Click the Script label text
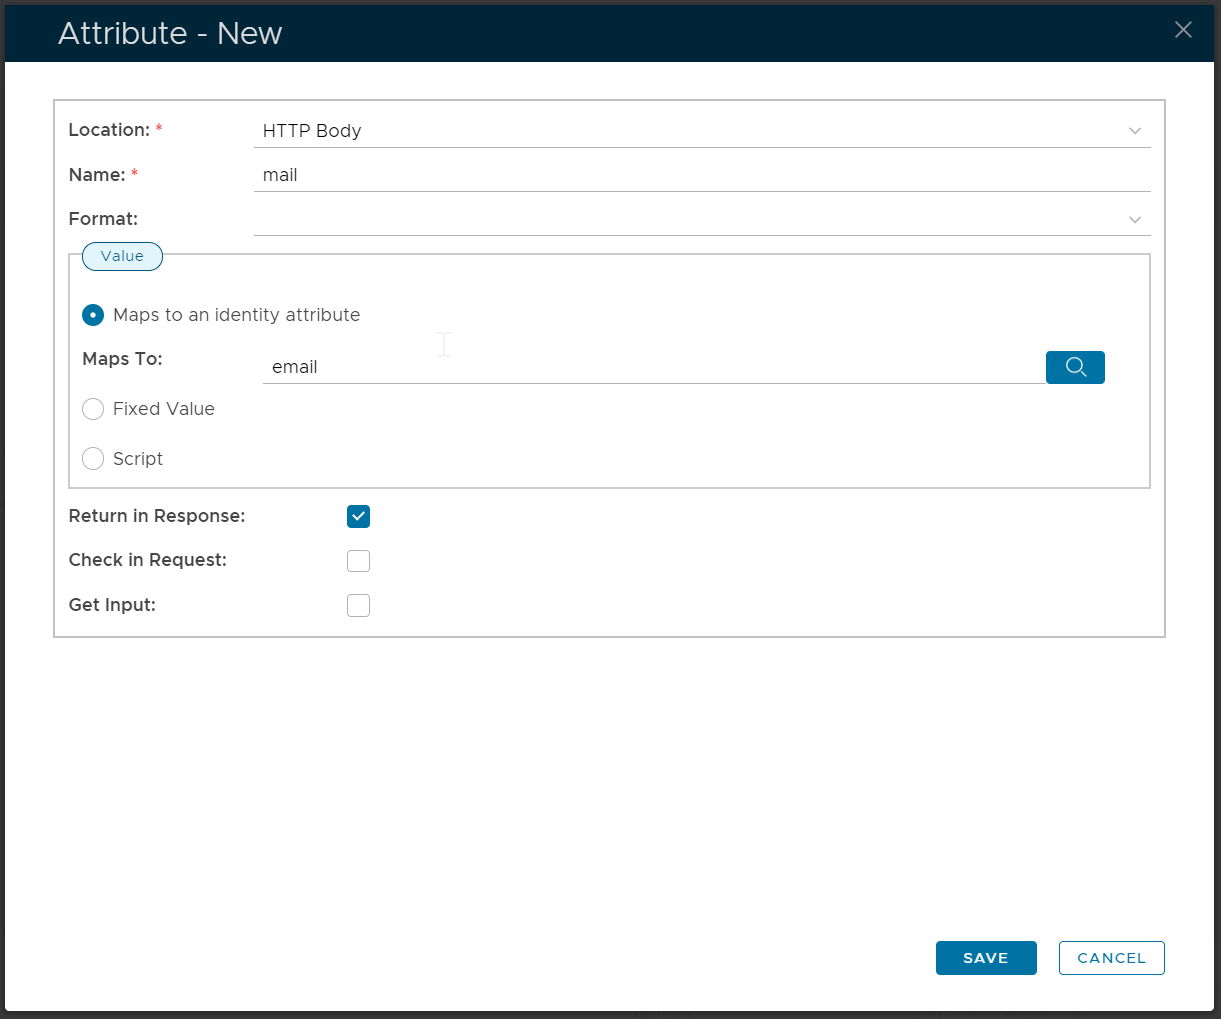Image resolution: width=1221 pixels, height=1019 pixels. point(138,459)
